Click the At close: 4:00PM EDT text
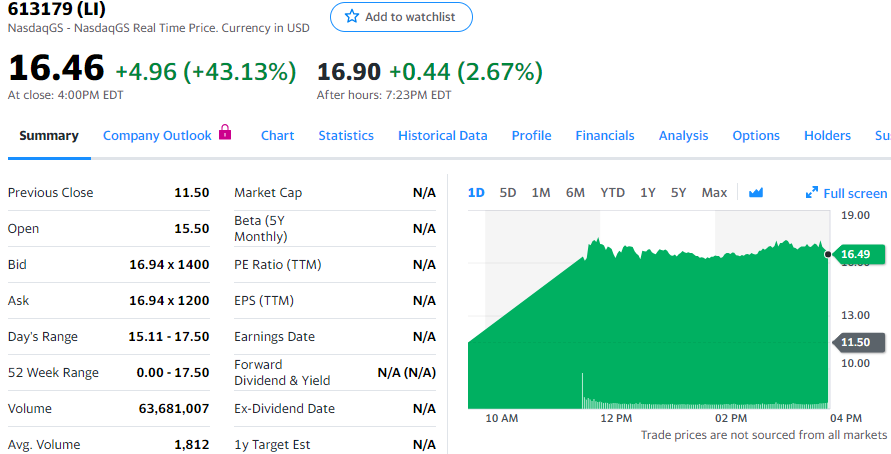891x454 pixels. pos(65,95)
